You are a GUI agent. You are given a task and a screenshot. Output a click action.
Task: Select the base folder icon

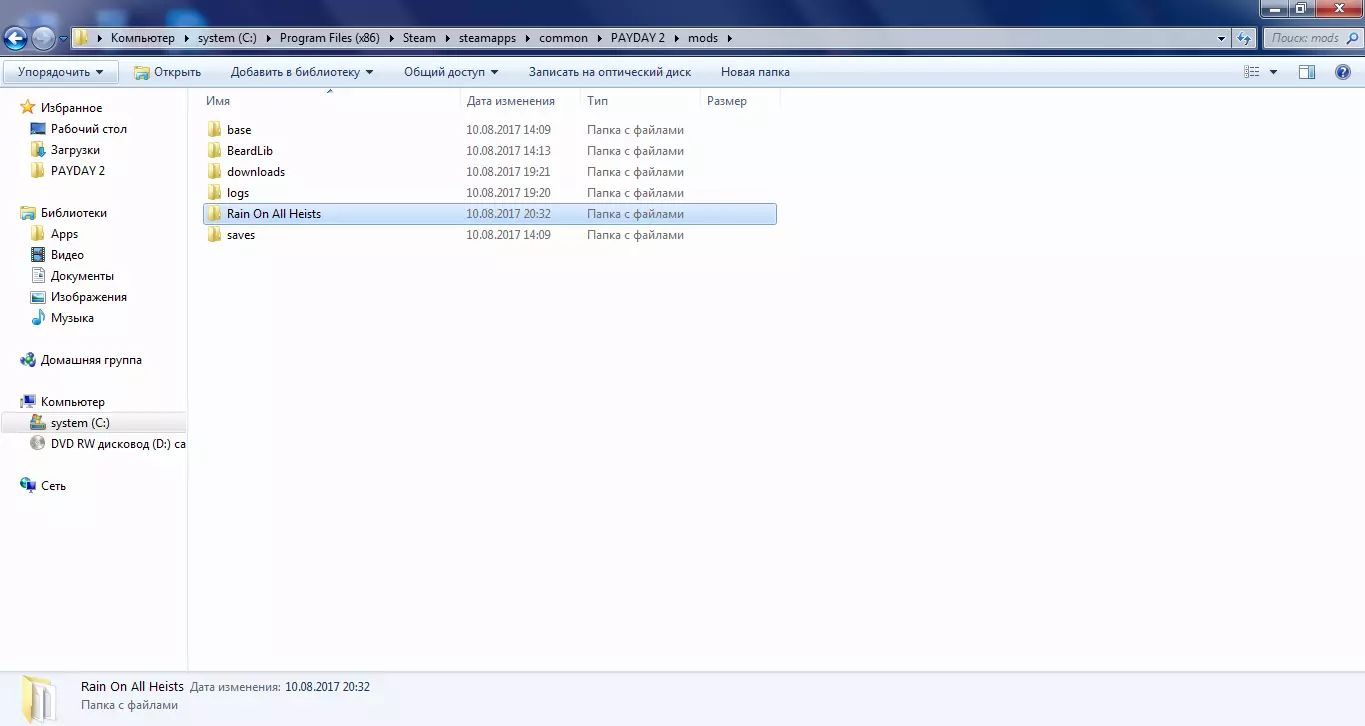(x=214, y=130)
